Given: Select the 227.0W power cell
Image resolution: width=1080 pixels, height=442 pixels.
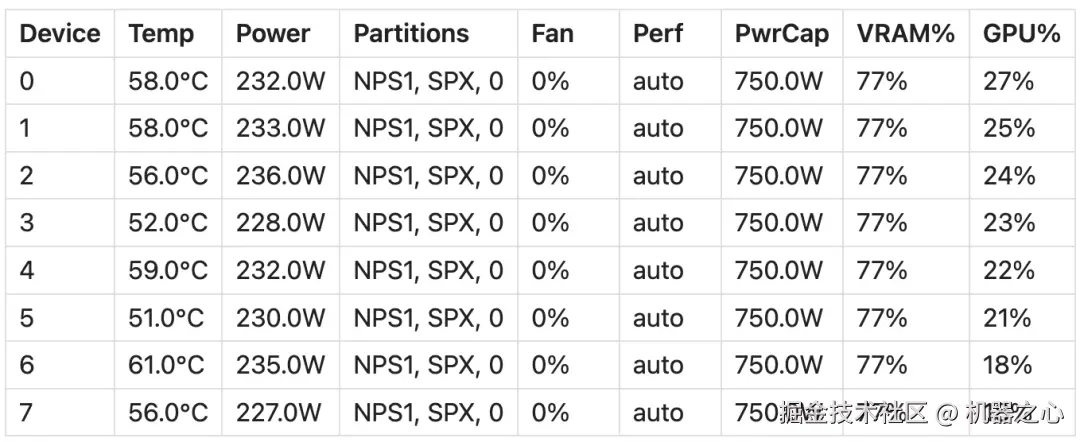Looking at the screenshot, I should [279, 412].
